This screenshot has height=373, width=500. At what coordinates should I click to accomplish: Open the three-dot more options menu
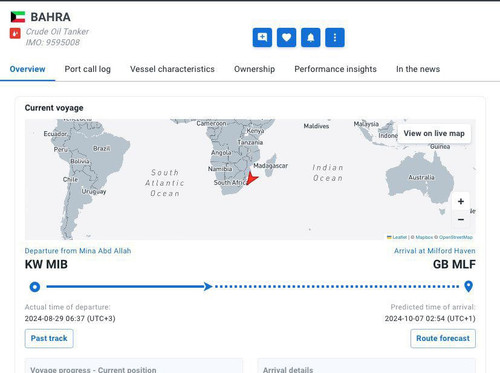pyautogui.click(x=335, y=37)
